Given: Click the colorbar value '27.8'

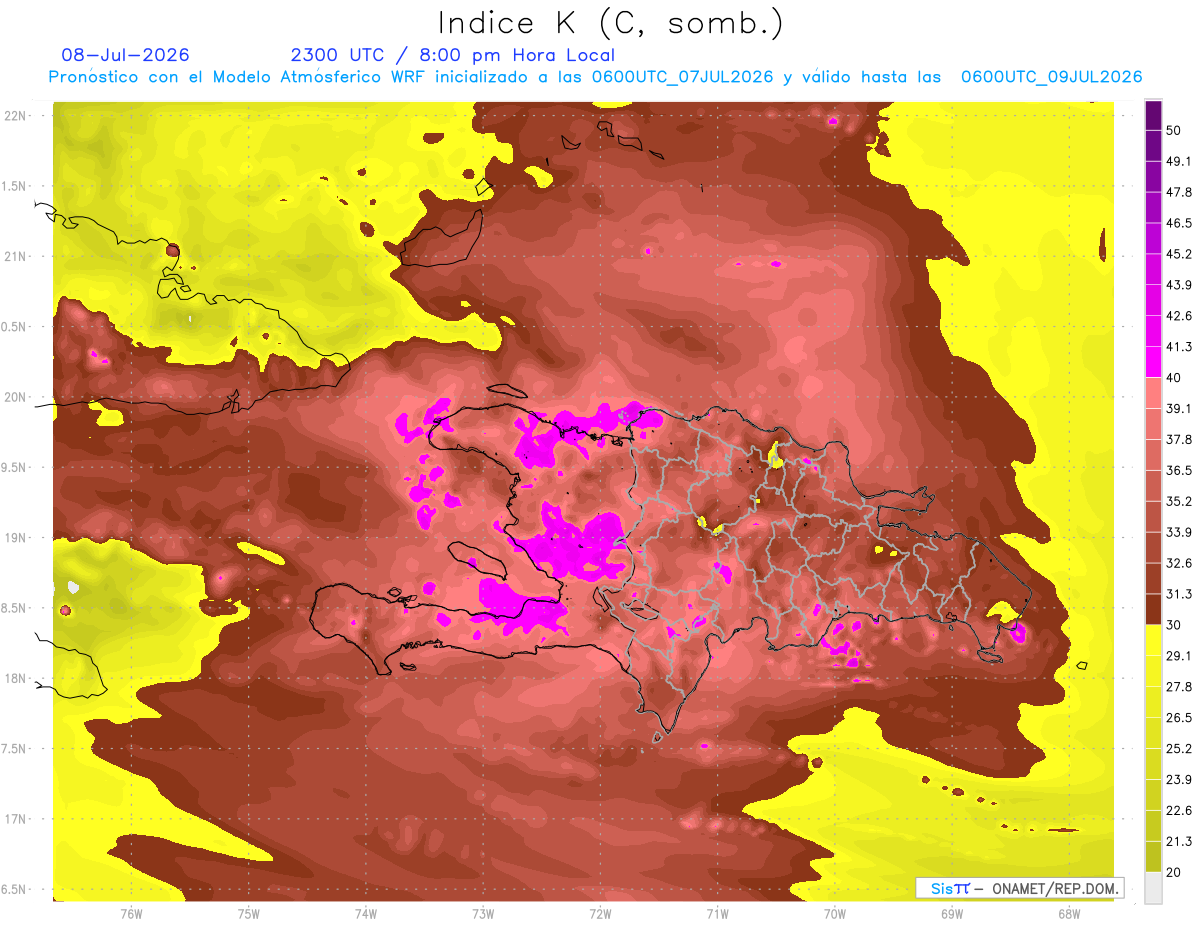Looking at the screenshot, I should click(1178, 687).
